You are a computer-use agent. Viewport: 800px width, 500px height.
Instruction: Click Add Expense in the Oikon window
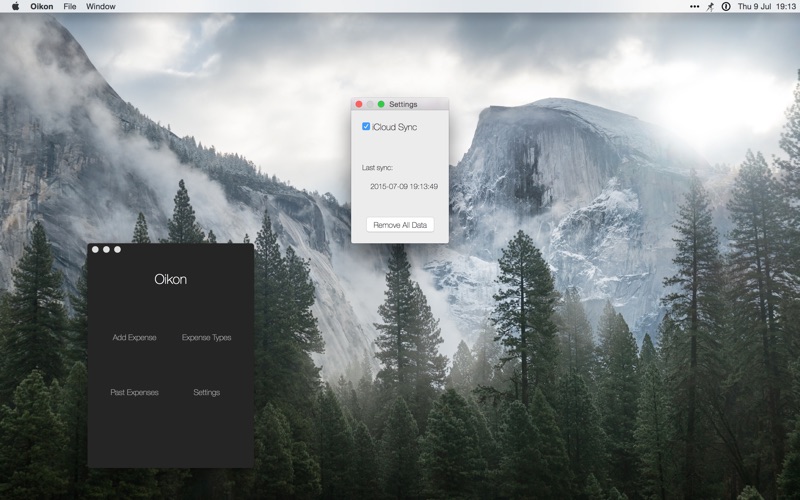[135, 337]
